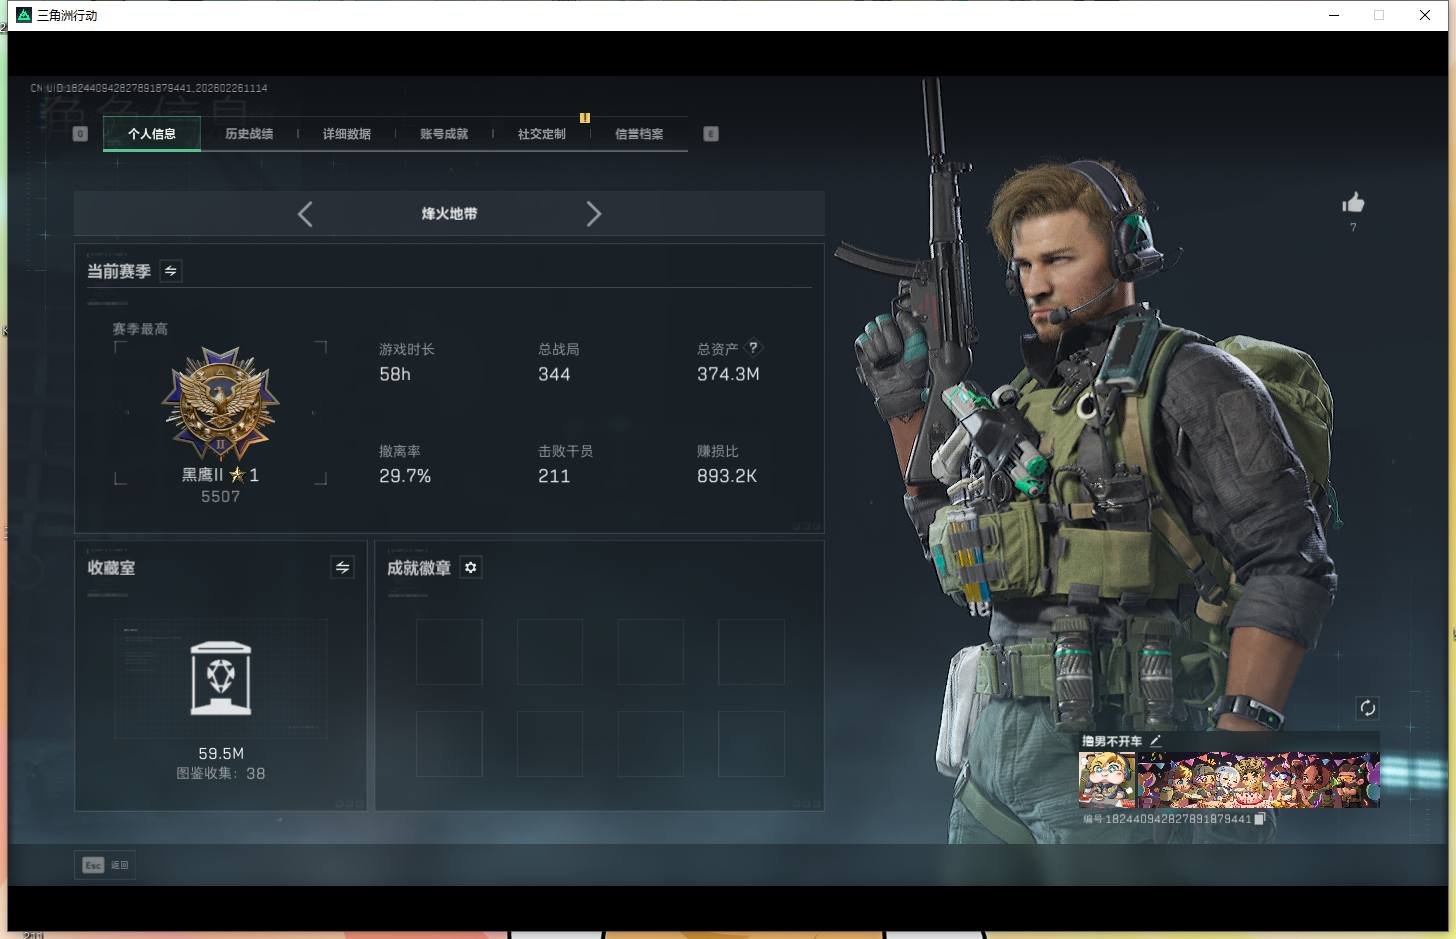Click the 图鉴收集: 38 text
This screenshot has height=939, width=1456.
[221, 773]
